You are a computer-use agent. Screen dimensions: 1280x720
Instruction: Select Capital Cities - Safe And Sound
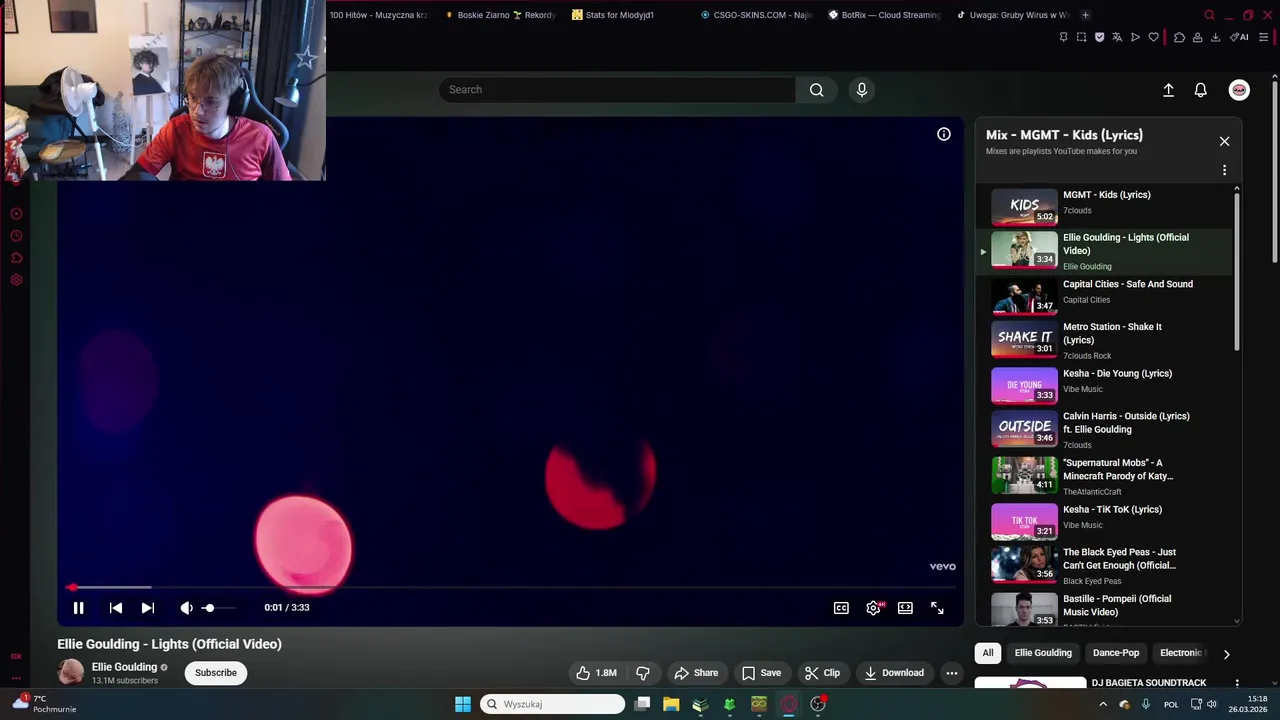[x=1105, y=296]
